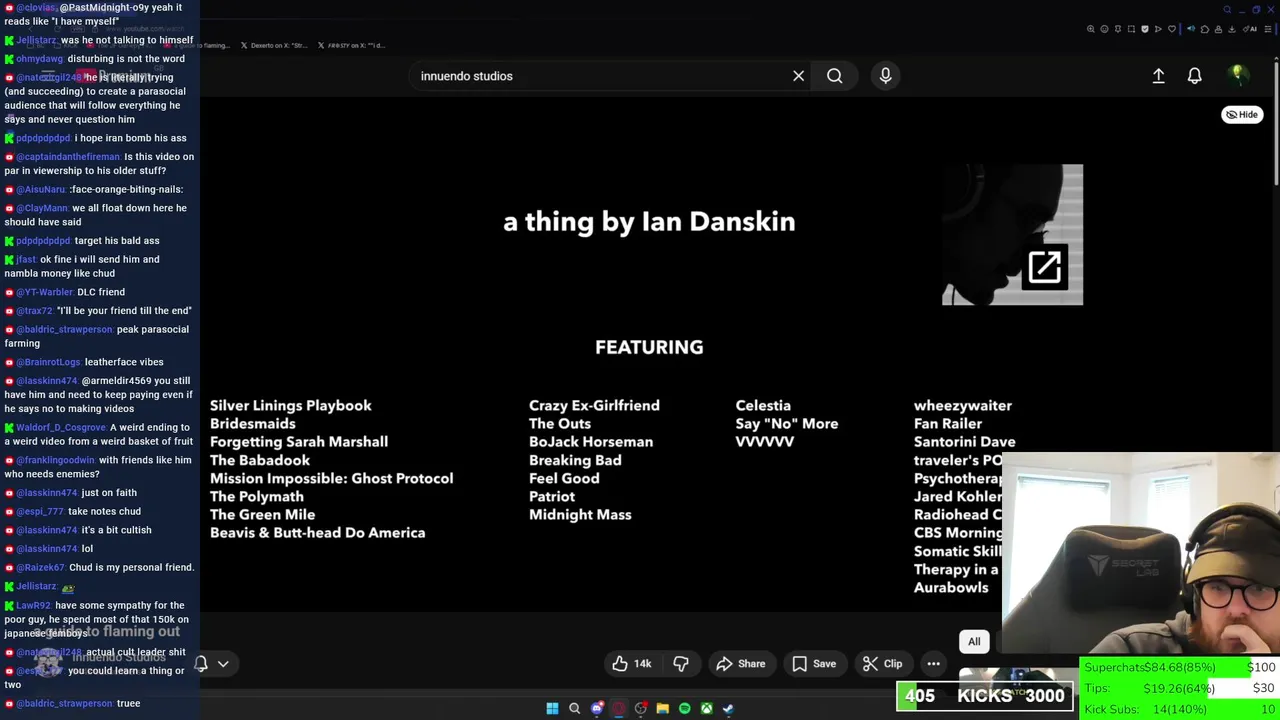Switch to 'FR0STY on X' browser tab
Image resolution: width=1280 pixels, height=720 pixels.
(350, 45)
